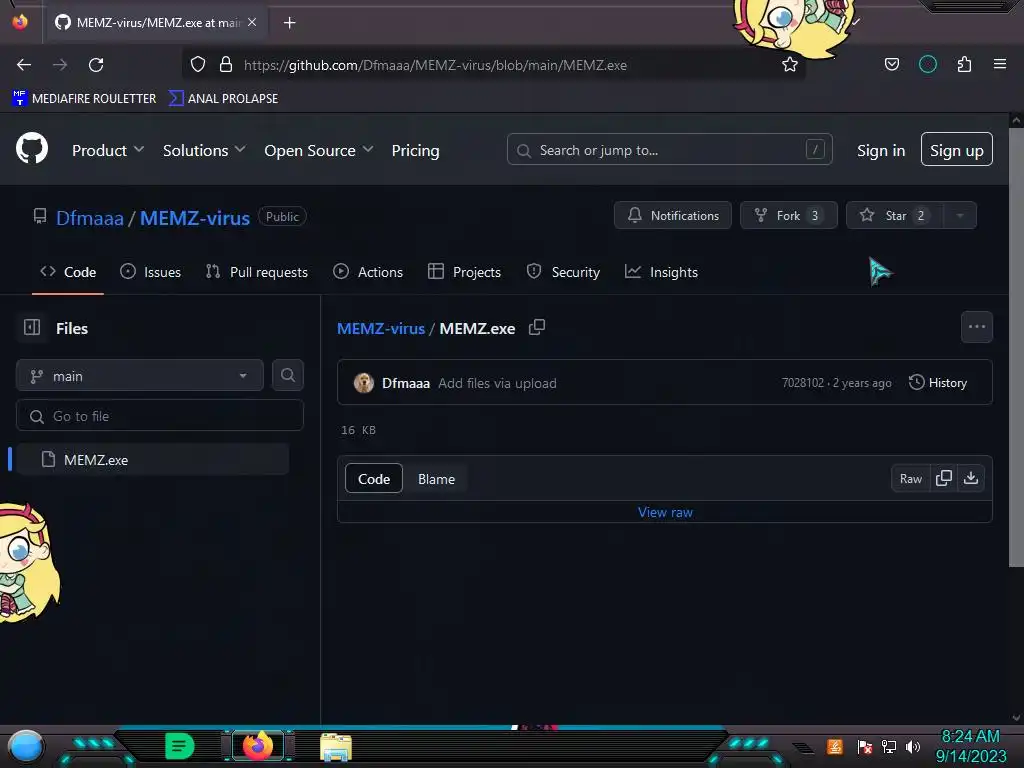
Task: Click the View raw link
Action: click(665, 512)
